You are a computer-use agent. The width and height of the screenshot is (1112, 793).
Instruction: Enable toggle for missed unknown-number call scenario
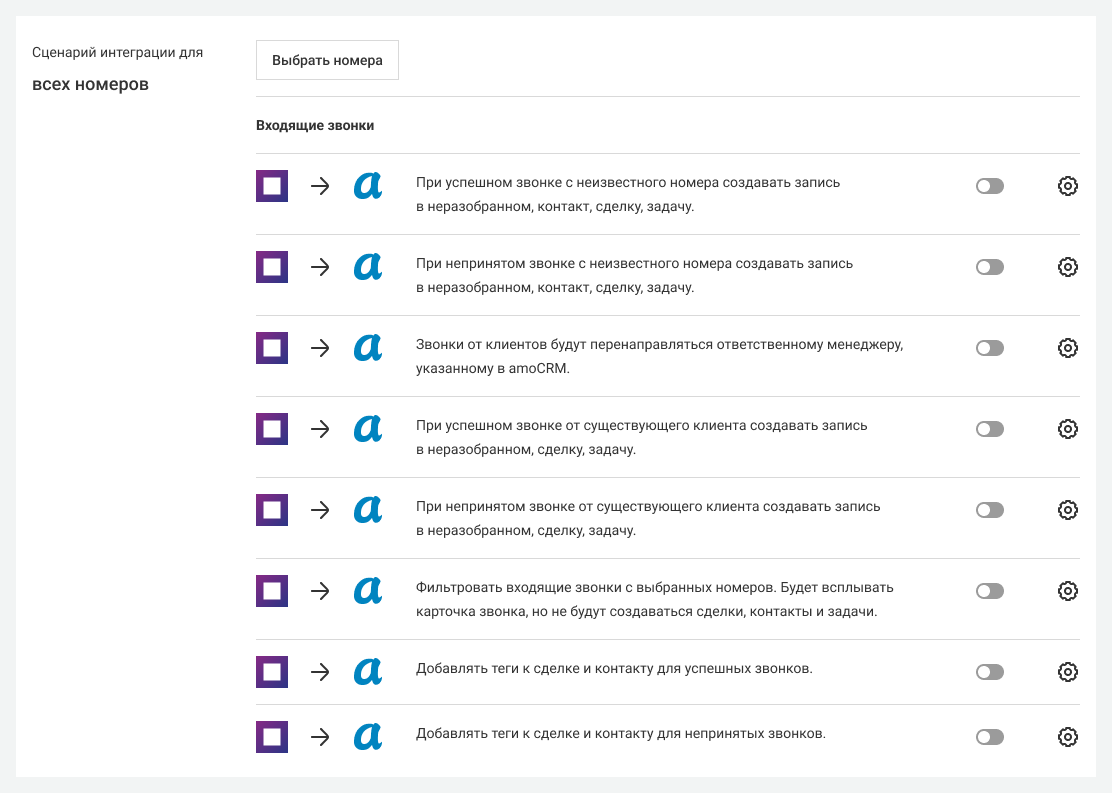(989, 267)
